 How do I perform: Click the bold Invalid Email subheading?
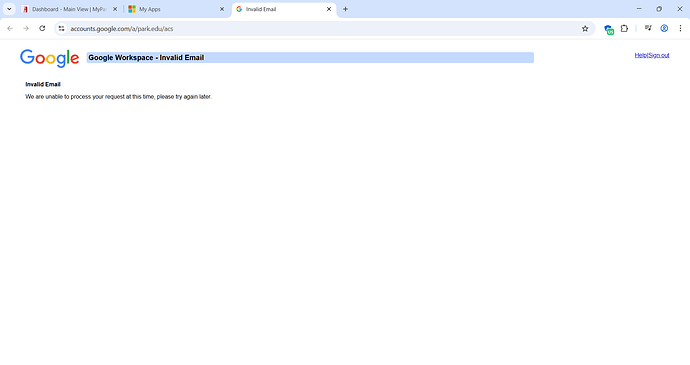43,84
